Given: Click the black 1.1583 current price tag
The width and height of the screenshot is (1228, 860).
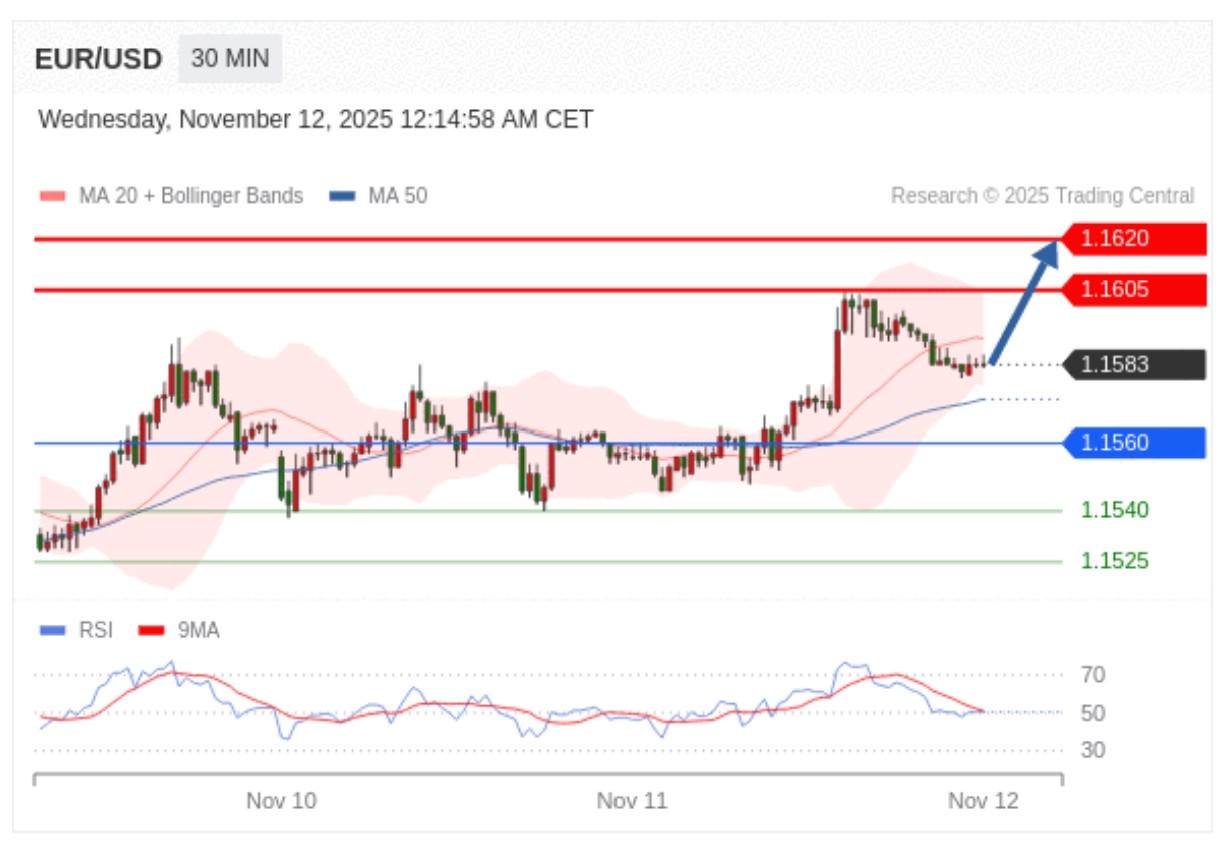Looking at the screenshot, I should click(1133, 365).
